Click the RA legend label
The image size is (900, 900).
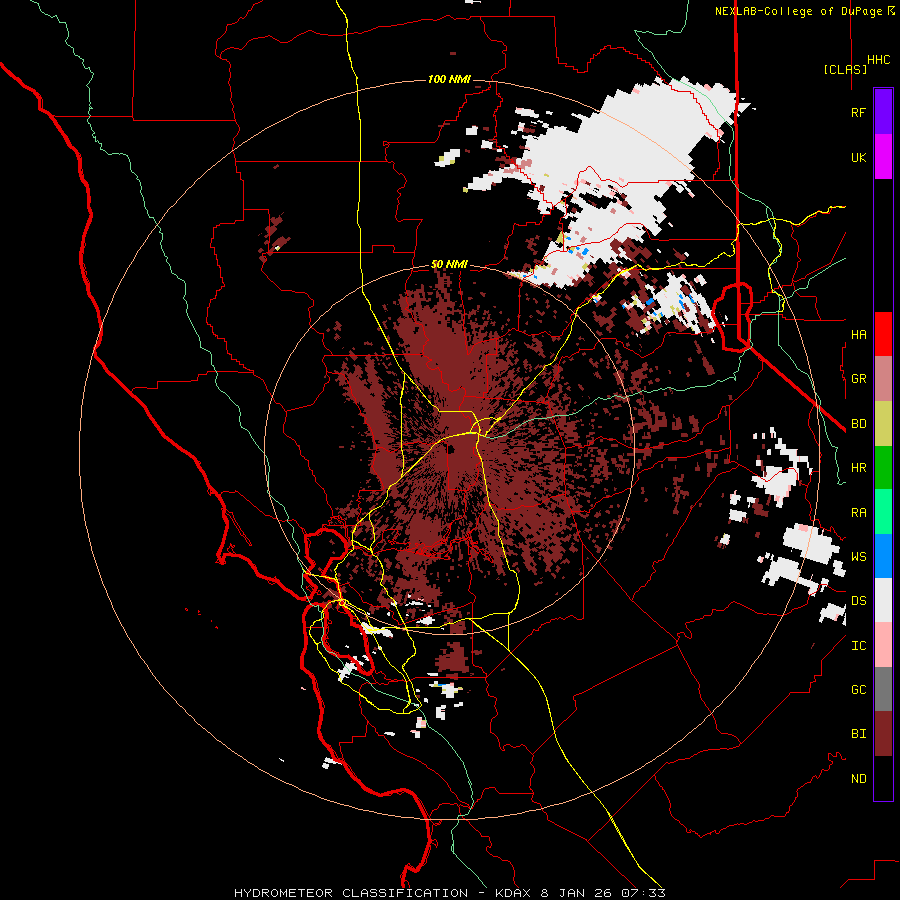click(x=859, y=513)
